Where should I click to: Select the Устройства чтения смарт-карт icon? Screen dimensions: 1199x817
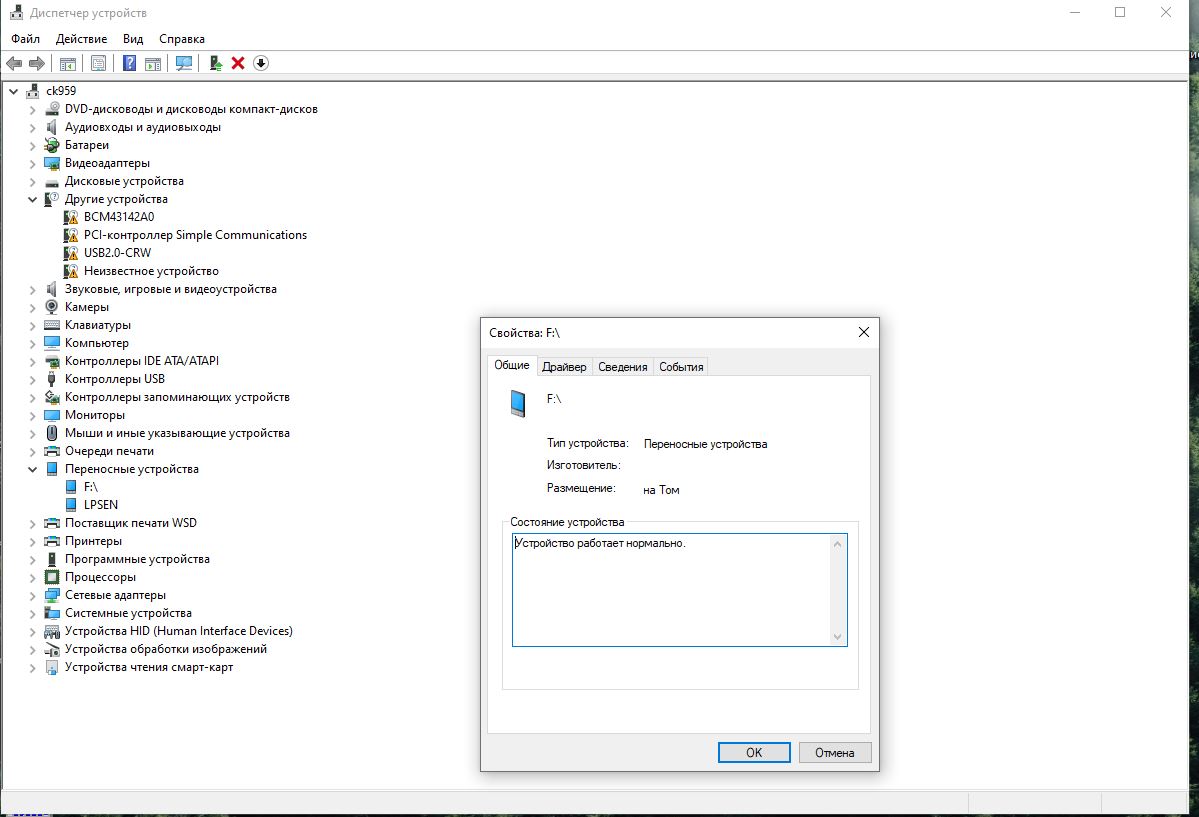pos(52,667)
